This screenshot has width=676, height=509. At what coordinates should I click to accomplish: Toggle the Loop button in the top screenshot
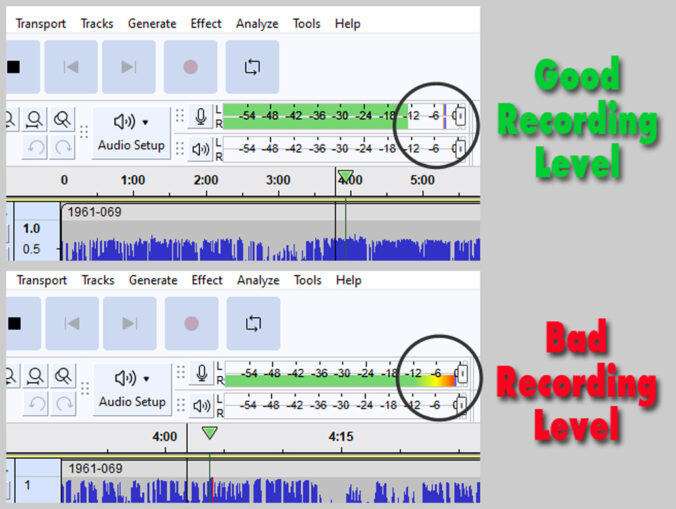tap(252, 67)
